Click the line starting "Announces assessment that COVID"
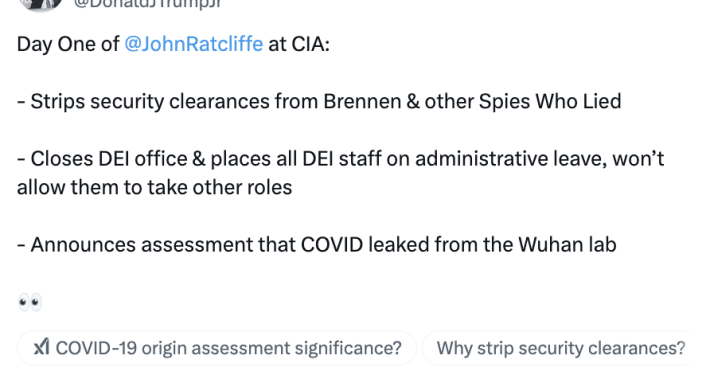 tap(317, 245)
